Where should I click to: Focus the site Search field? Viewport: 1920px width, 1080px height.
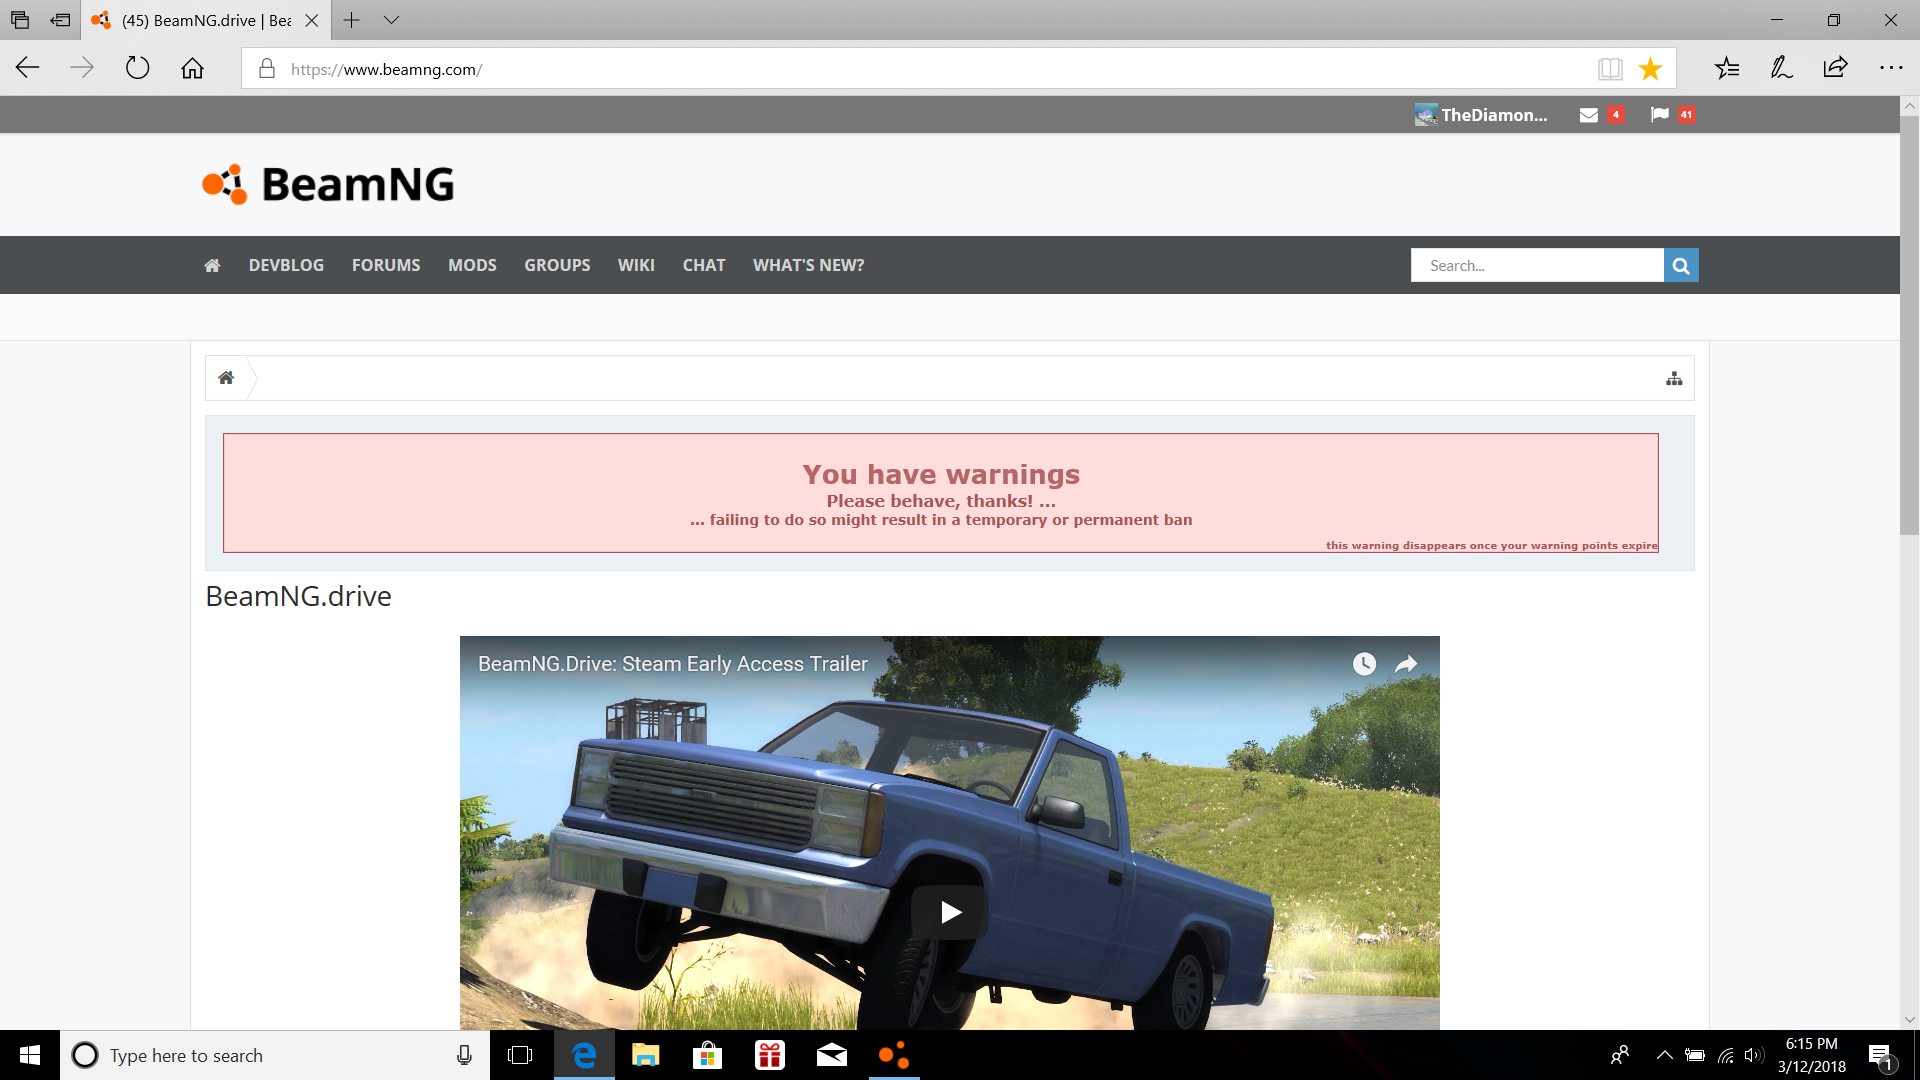1537,265
